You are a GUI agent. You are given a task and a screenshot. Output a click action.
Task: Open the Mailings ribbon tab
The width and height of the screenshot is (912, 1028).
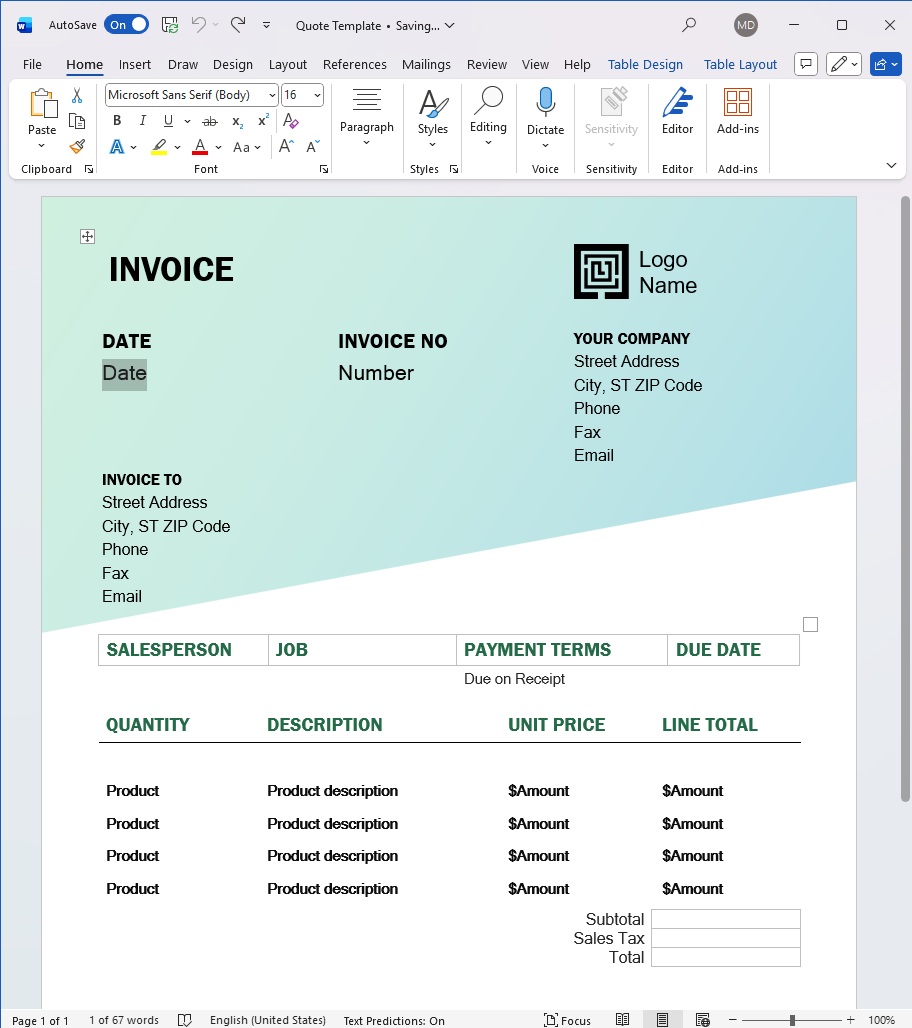click(426, 64)
